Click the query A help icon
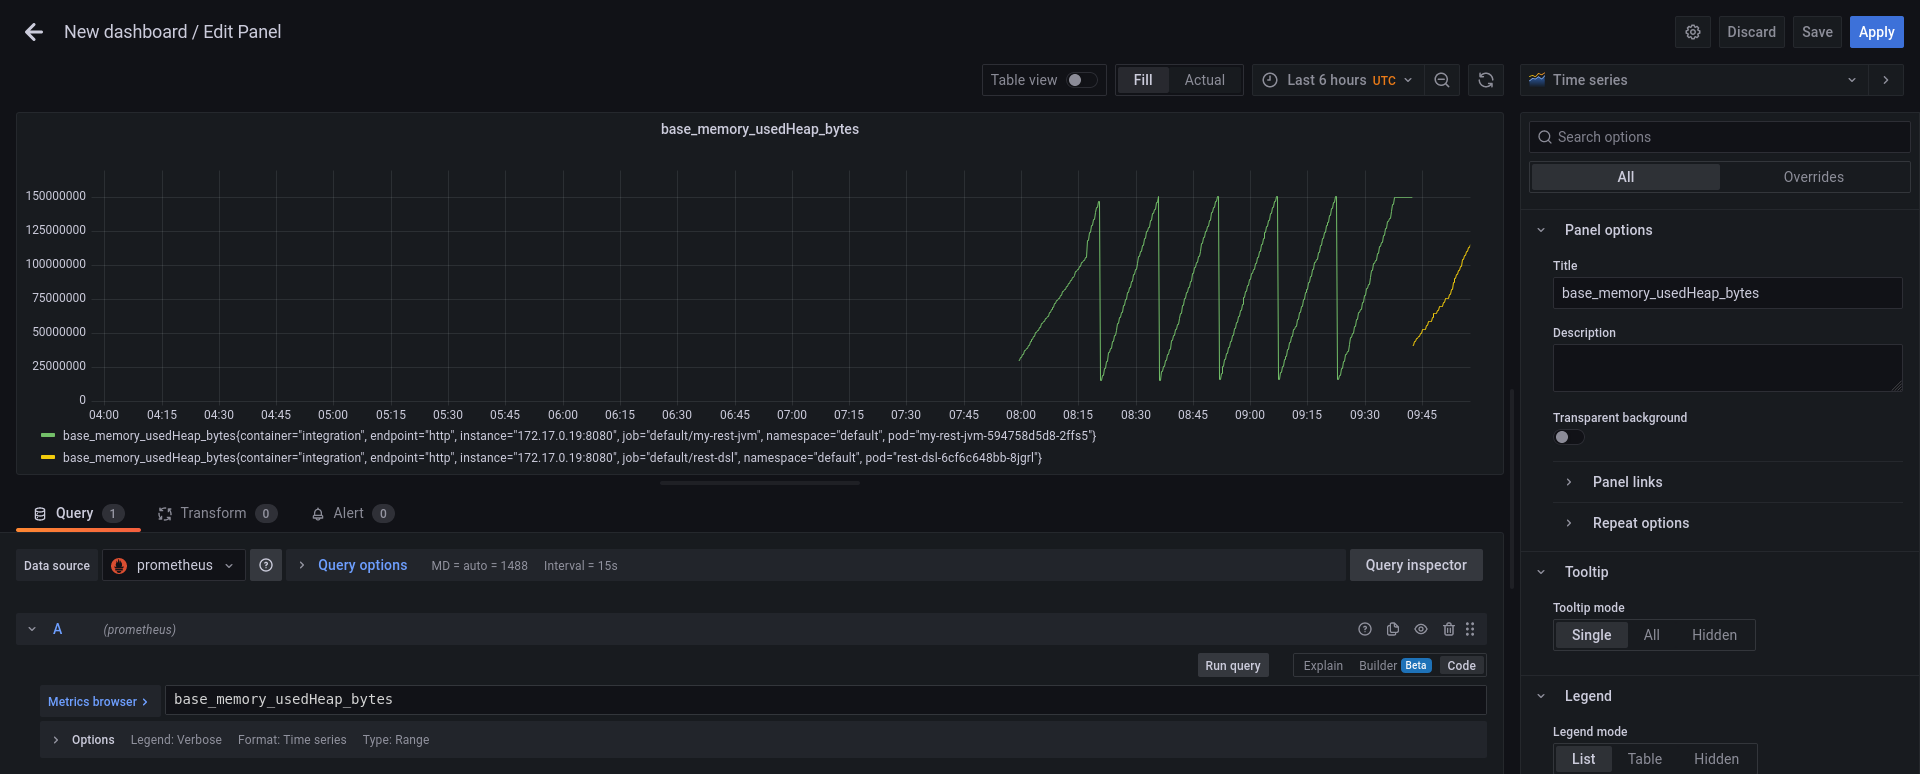The width and height of the screenshot is (1920, 774). (1365, 629)
